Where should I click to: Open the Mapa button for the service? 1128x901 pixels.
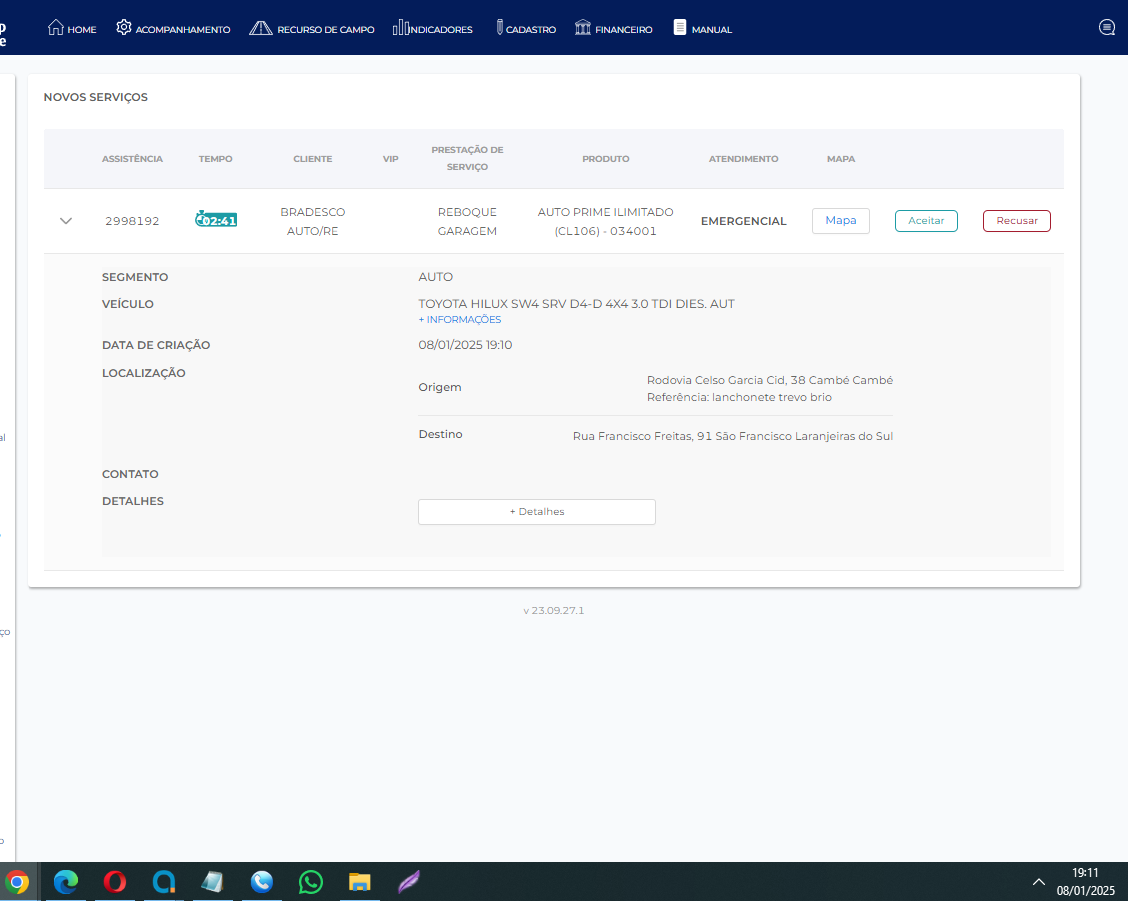(x=840, y=221)
